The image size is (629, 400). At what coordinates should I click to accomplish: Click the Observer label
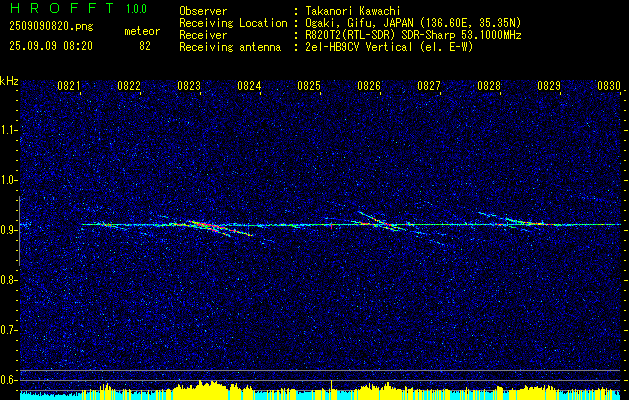203,11
